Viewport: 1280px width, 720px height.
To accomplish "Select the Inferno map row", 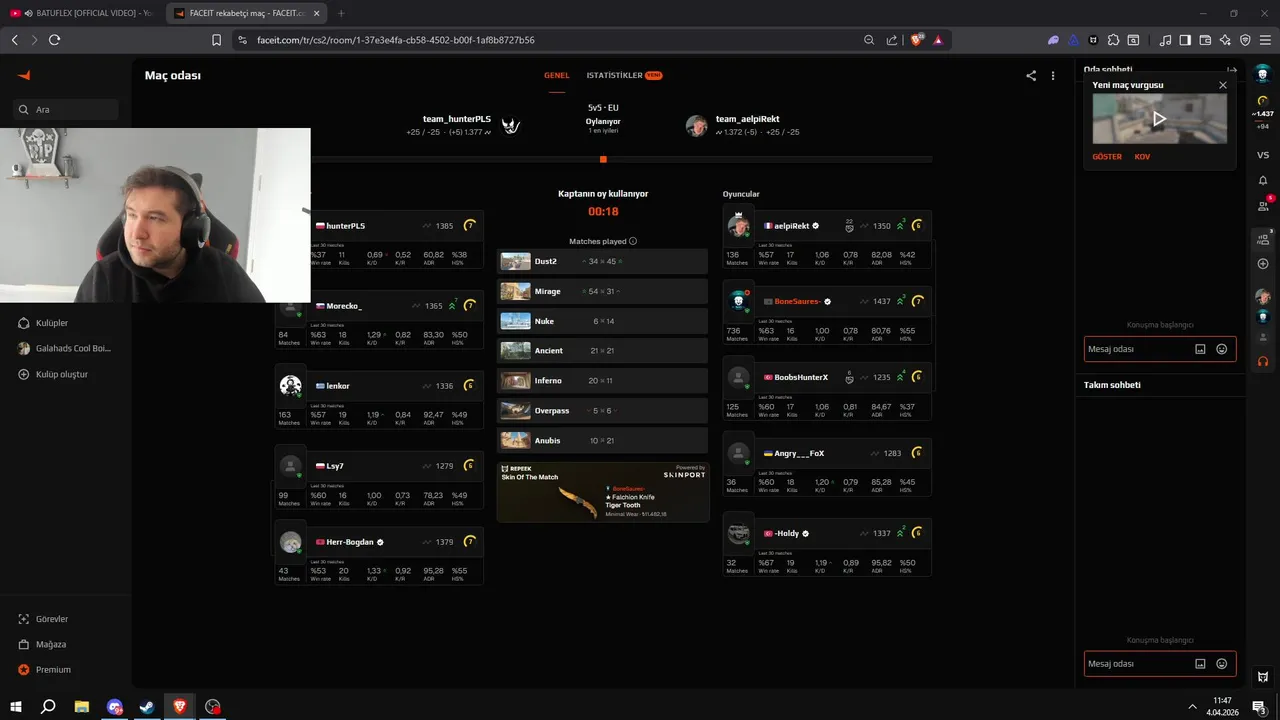I will tap(602, 381).
